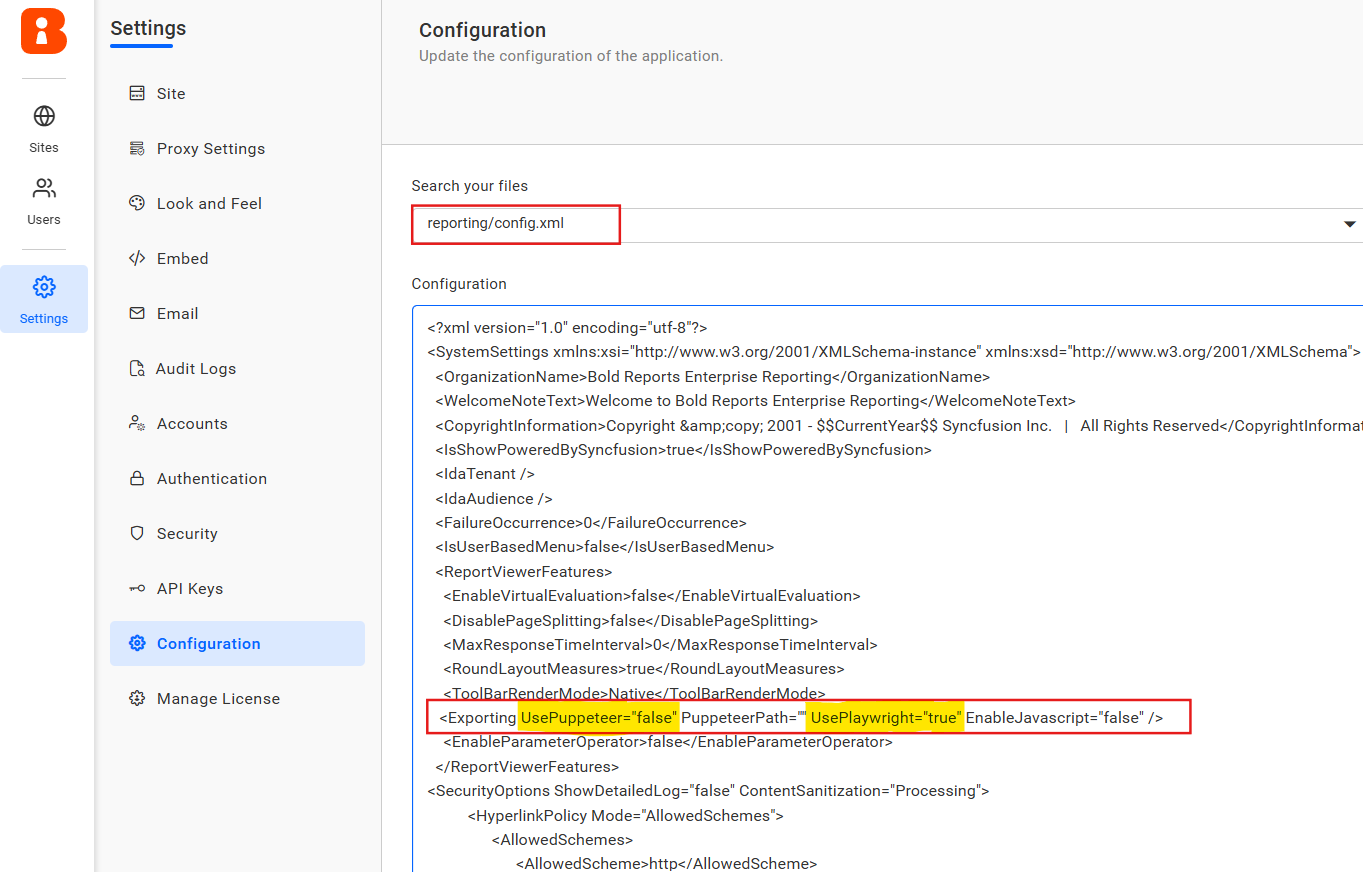Click the DisablePageSplitting line

(x=630, y=621)
